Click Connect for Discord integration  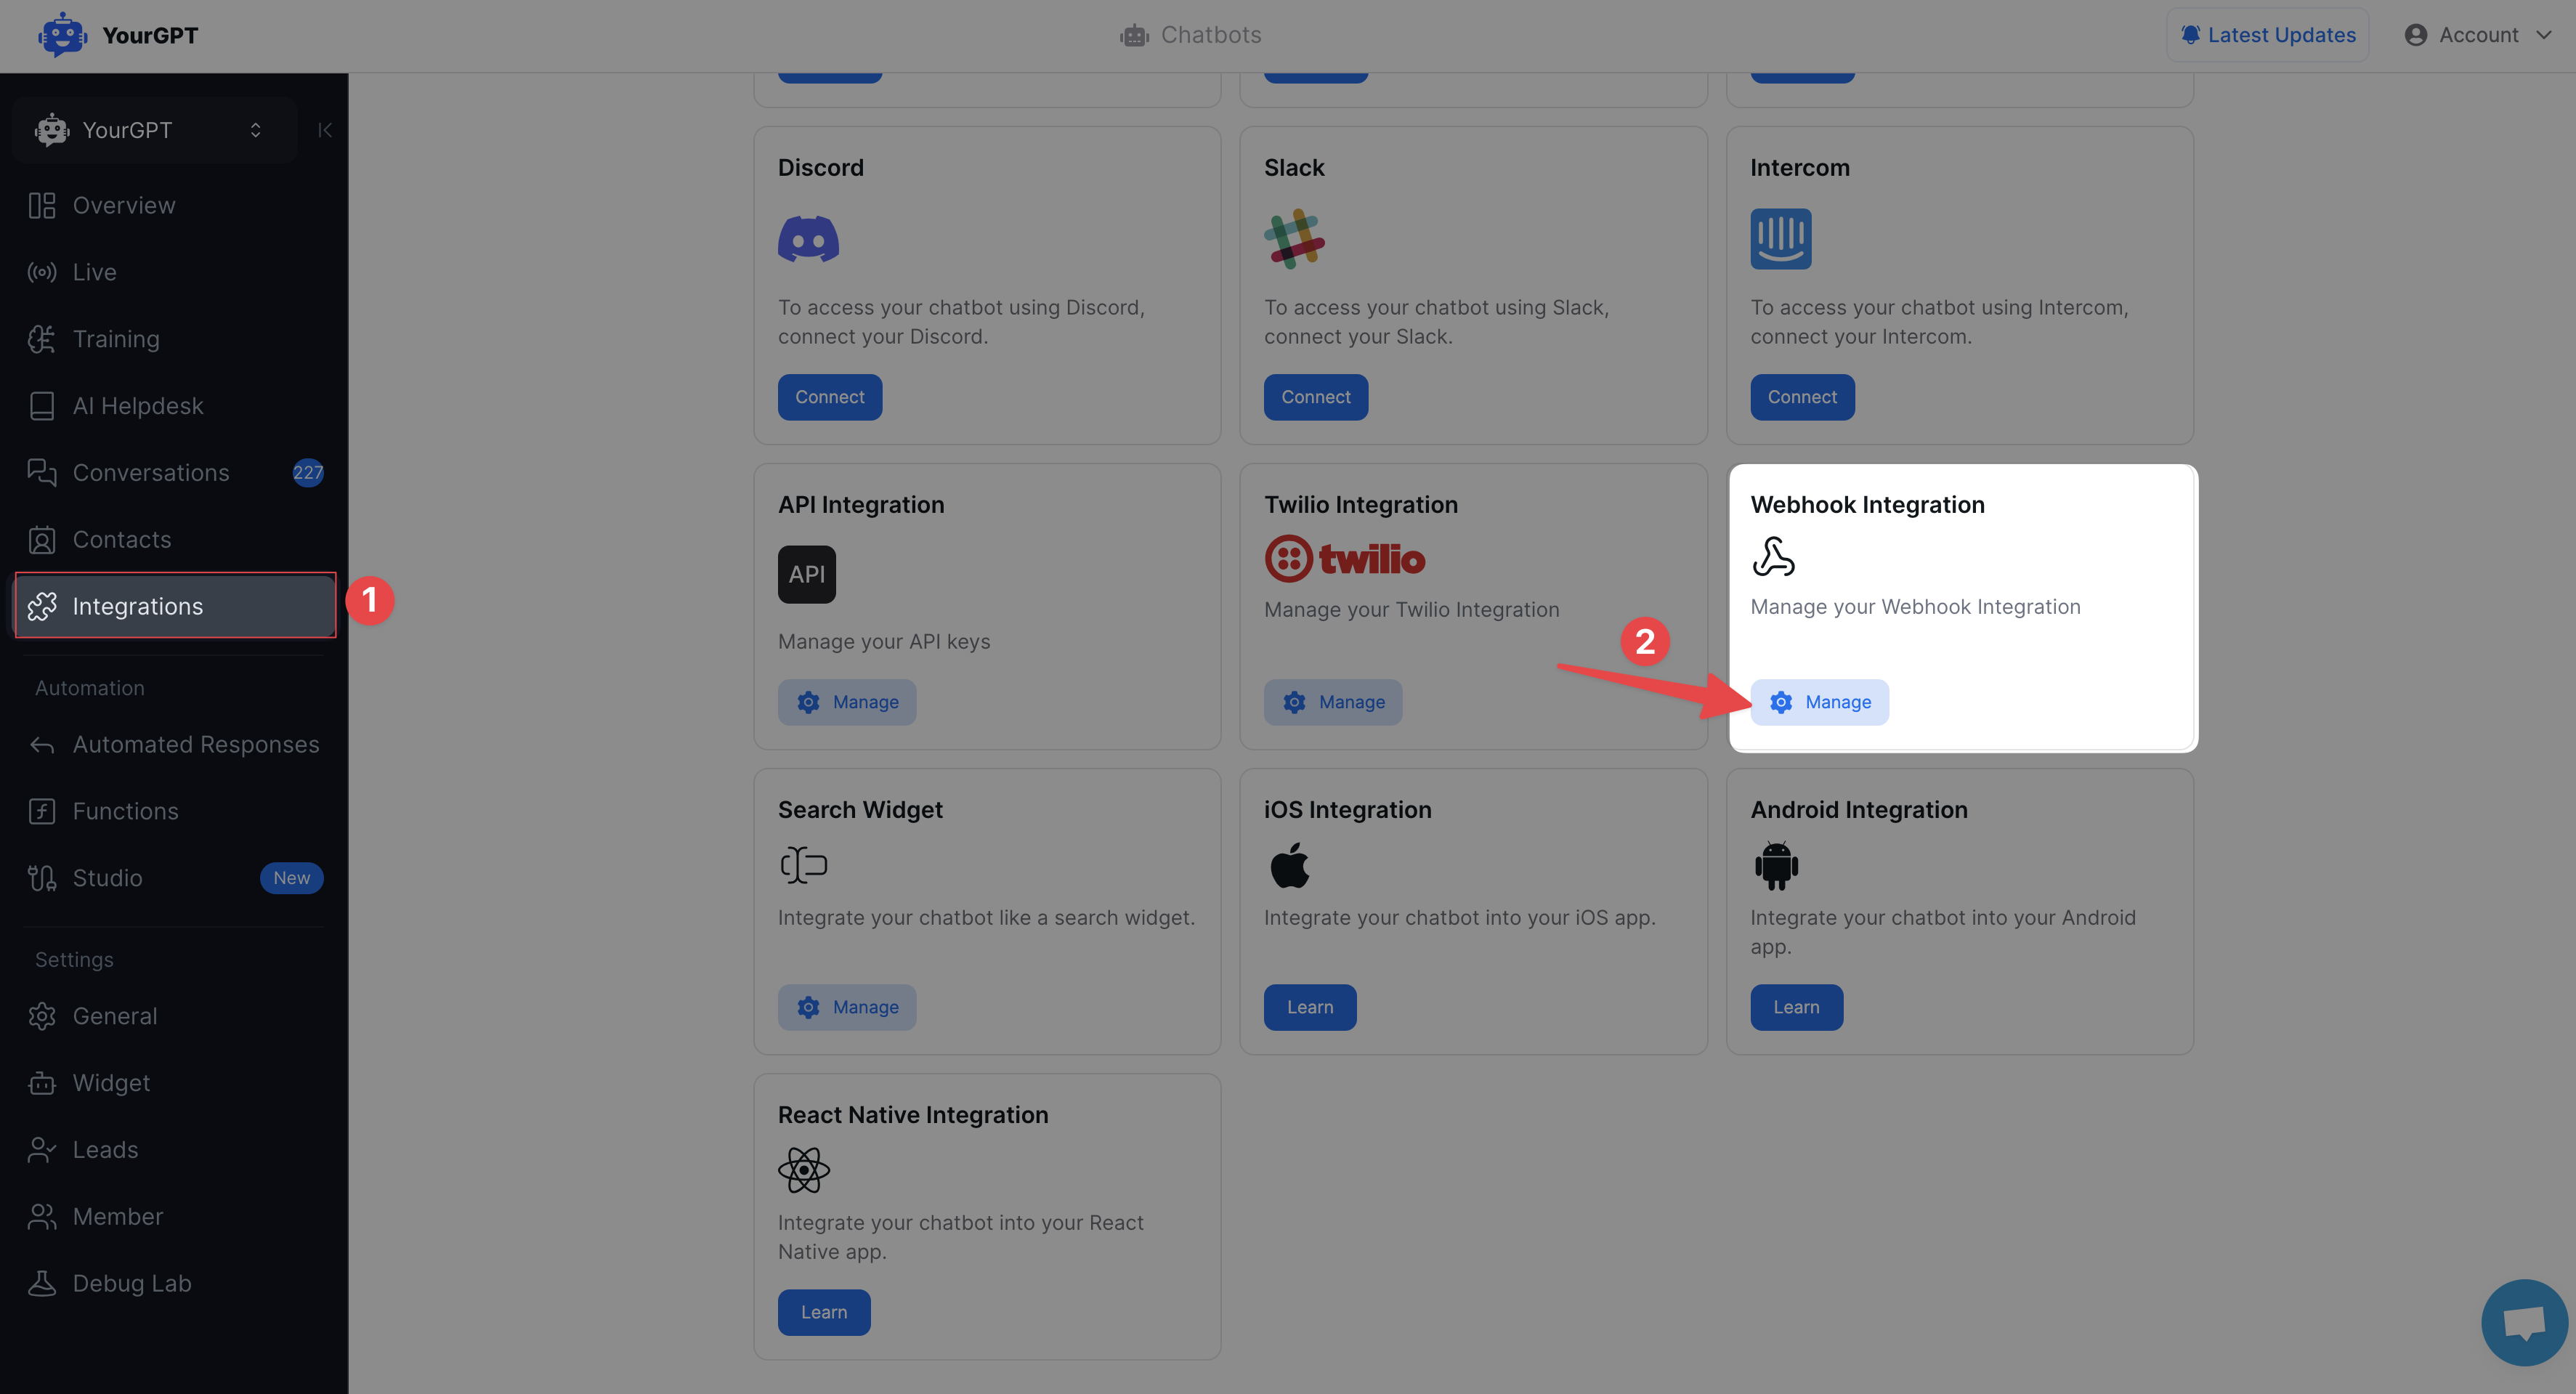tap(829, 397)
